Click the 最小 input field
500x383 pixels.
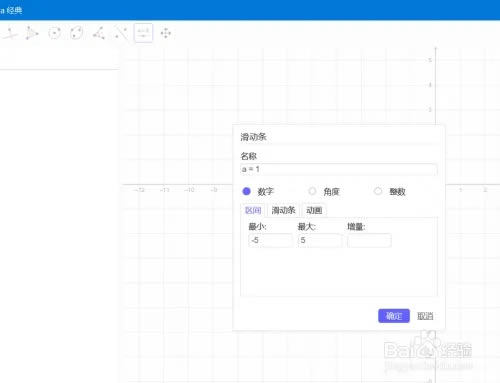pyautogui.click(x=271, y=240)
